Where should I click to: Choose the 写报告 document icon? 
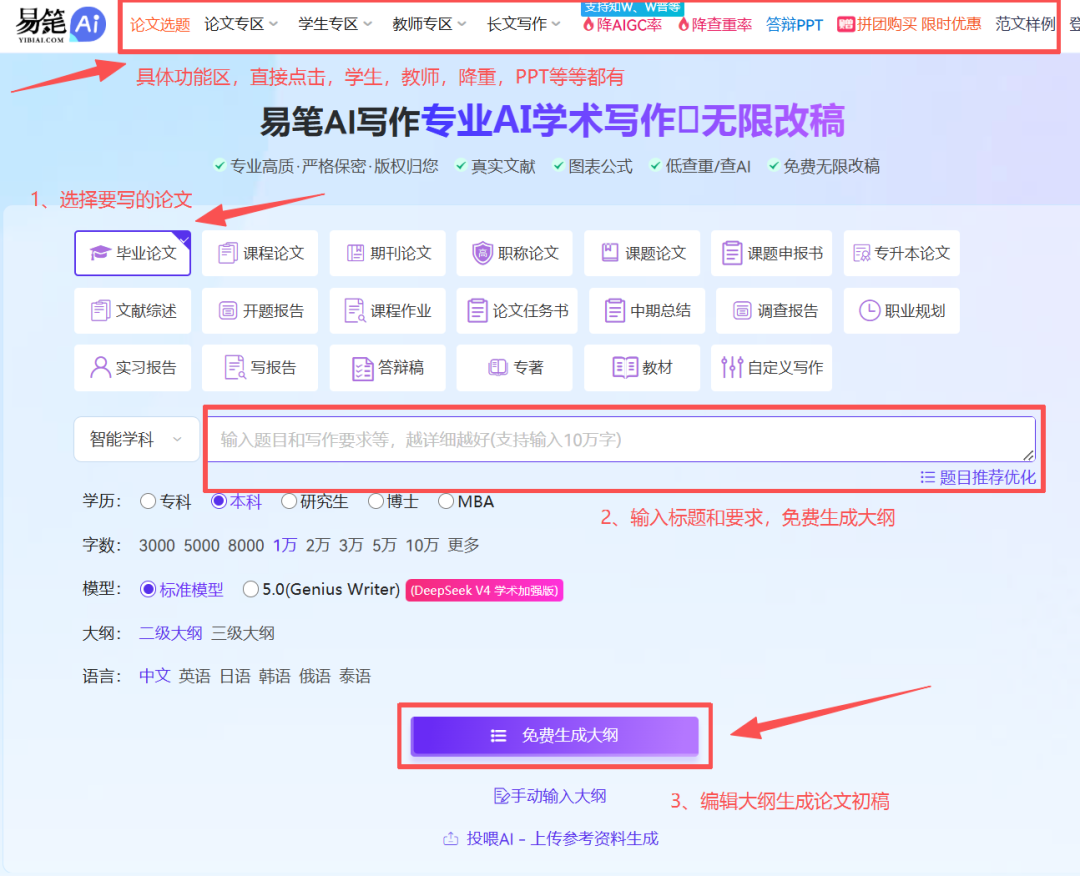(x=235, y=368)
